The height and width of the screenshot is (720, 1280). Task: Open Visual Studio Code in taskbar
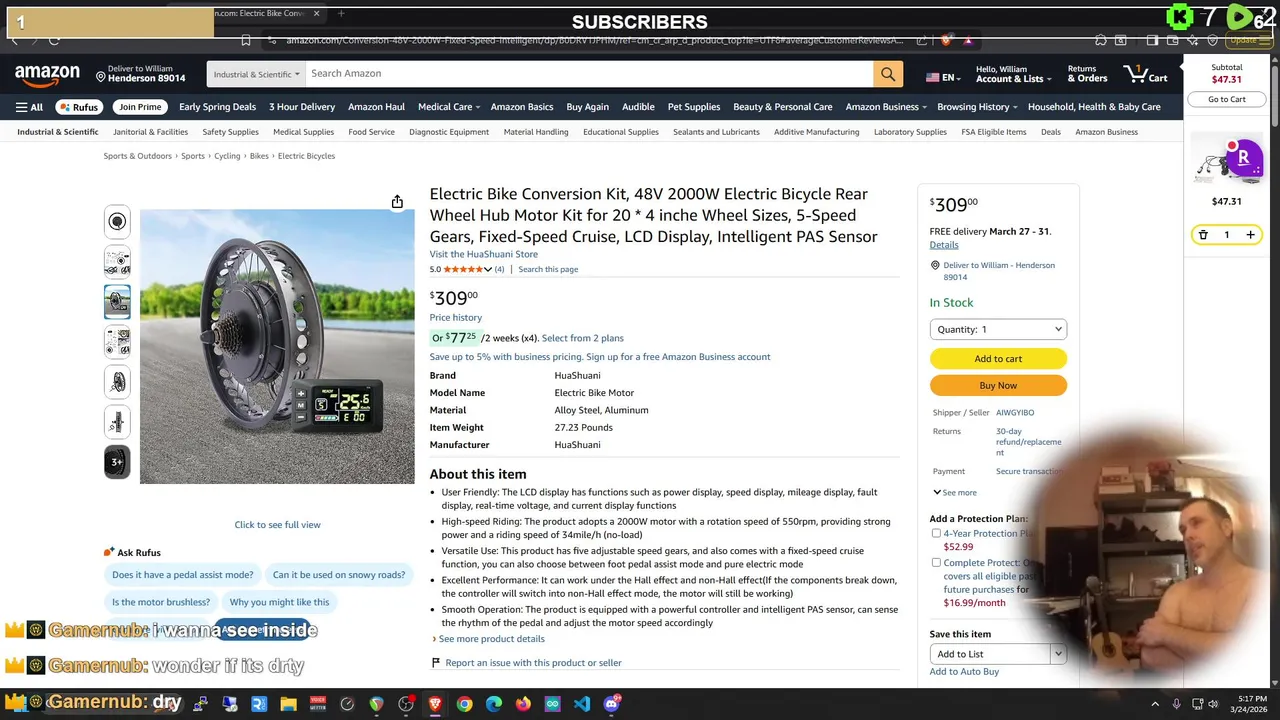click(582, 704)
